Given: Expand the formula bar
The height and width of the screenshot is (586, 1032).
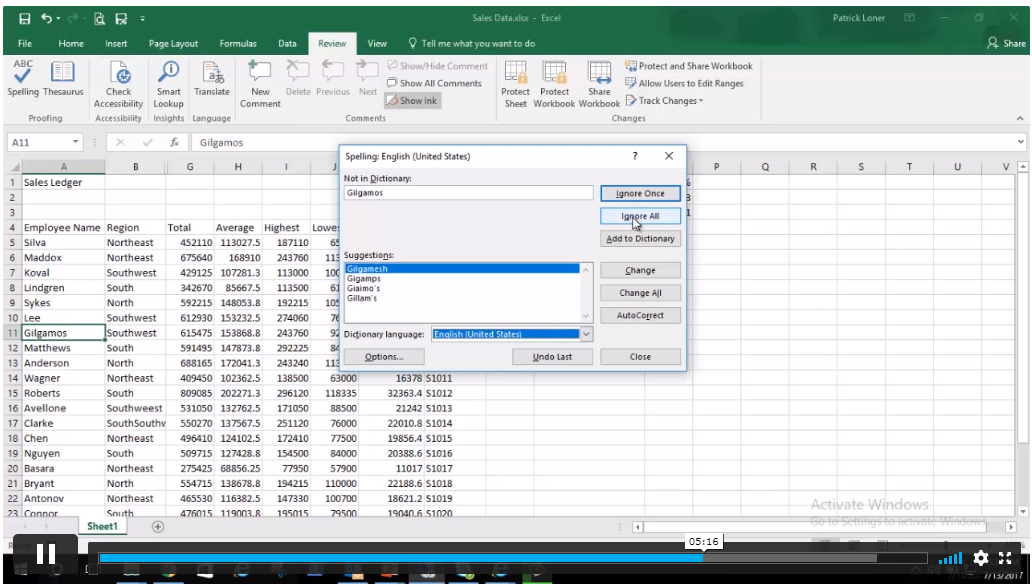Looking at the screenshot, I should coord(1020,142).
